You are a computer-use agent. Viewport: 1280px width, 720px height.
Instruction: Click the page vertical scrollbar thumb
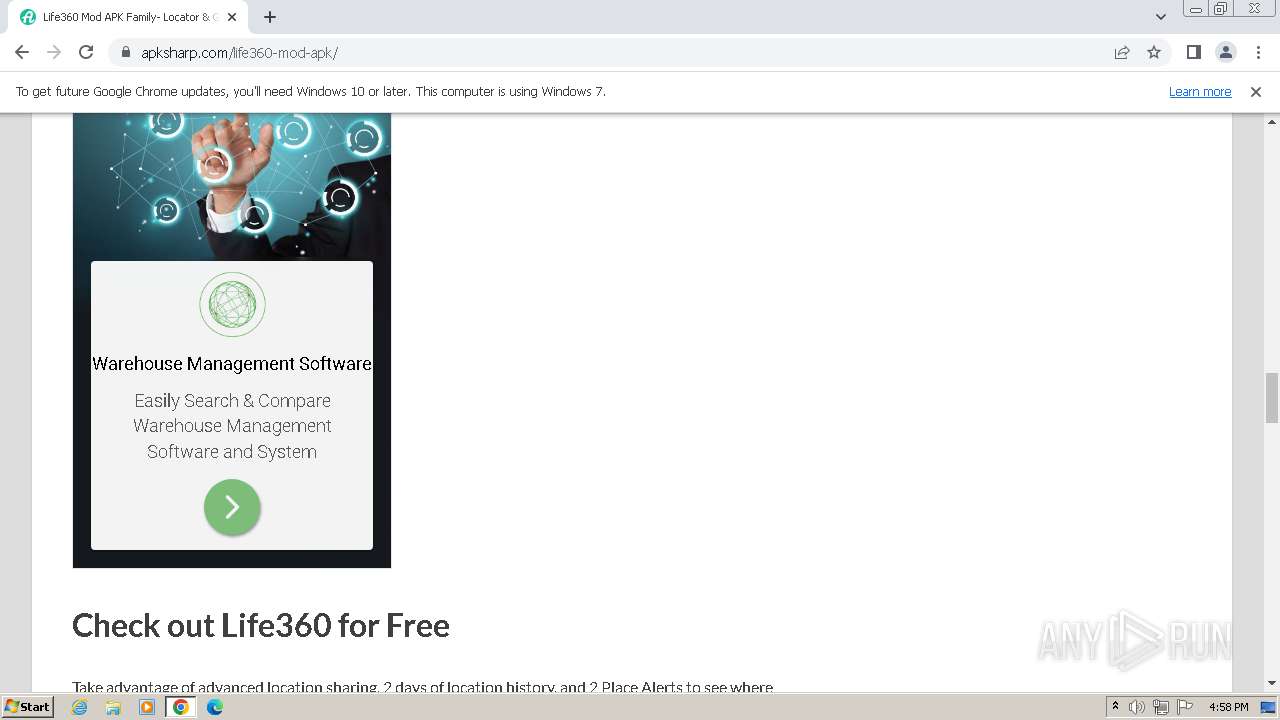[1272, 398]
